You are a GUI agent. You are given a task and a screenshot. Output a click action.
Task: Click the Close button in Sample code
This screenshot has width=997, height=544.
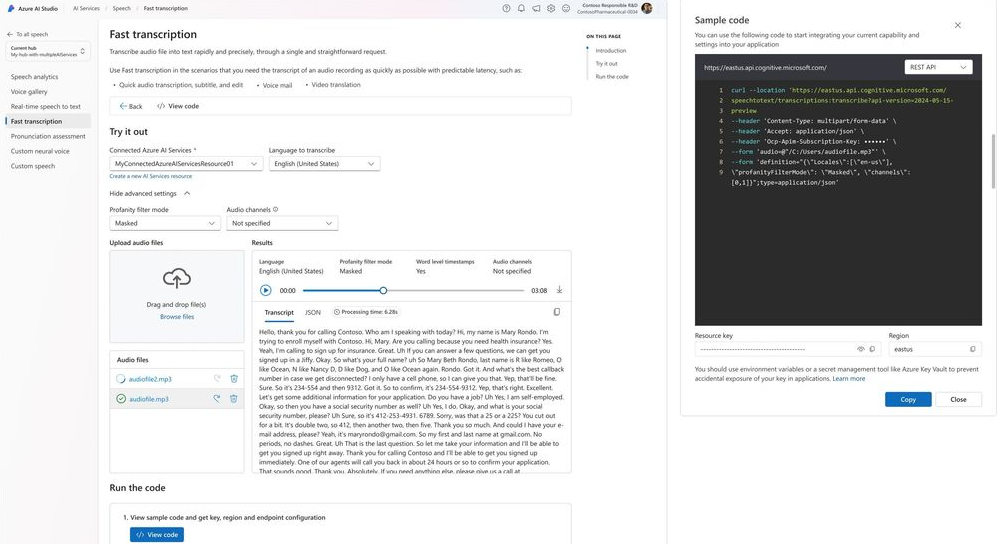pos(958,399)
